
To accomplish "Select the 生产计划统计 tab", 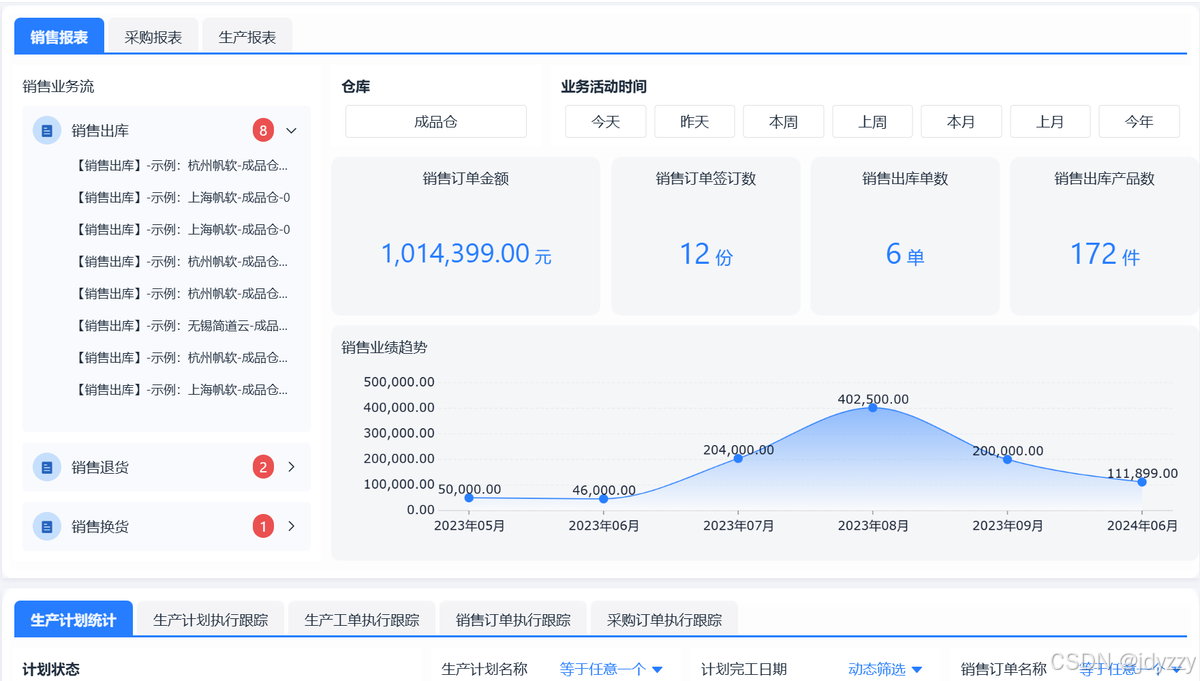I will tap(73, 620).
